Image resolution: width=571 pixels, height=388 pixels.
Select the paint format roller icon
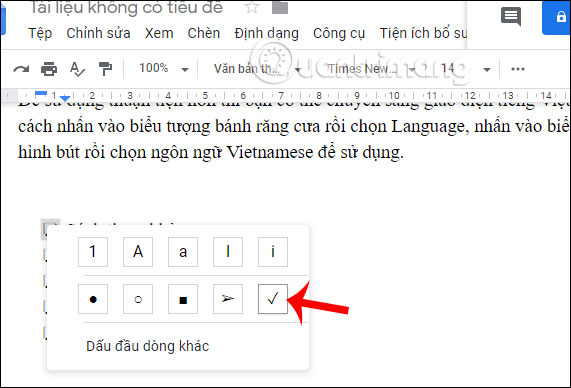[105, 69]
